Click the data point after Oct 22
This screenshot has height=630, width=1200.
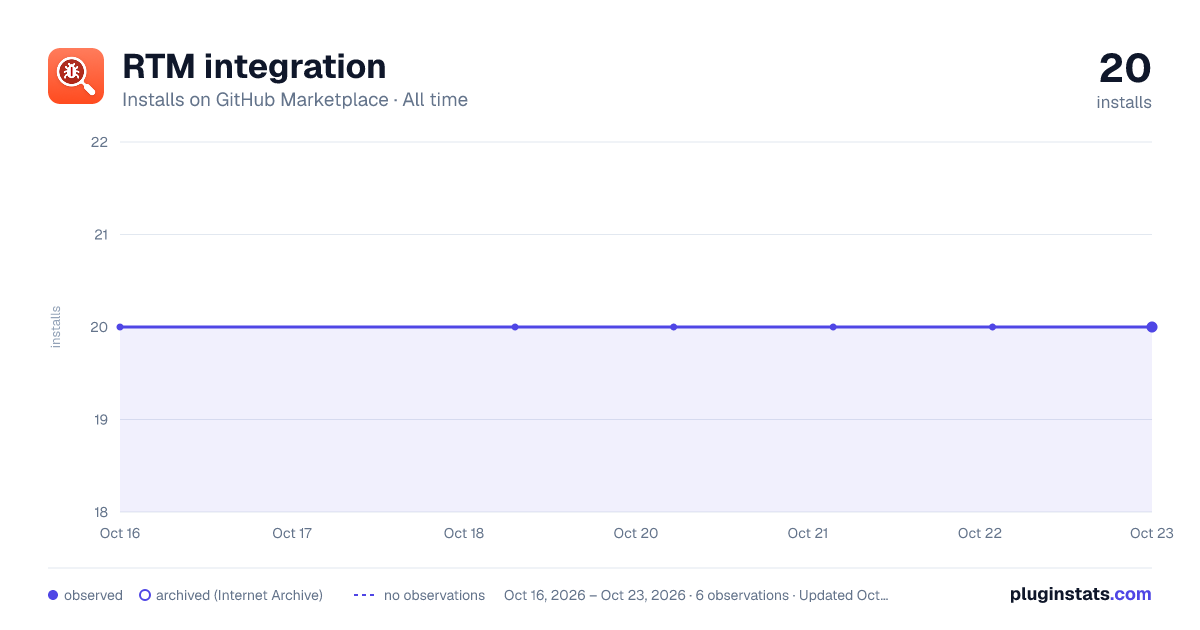point(992,327)
